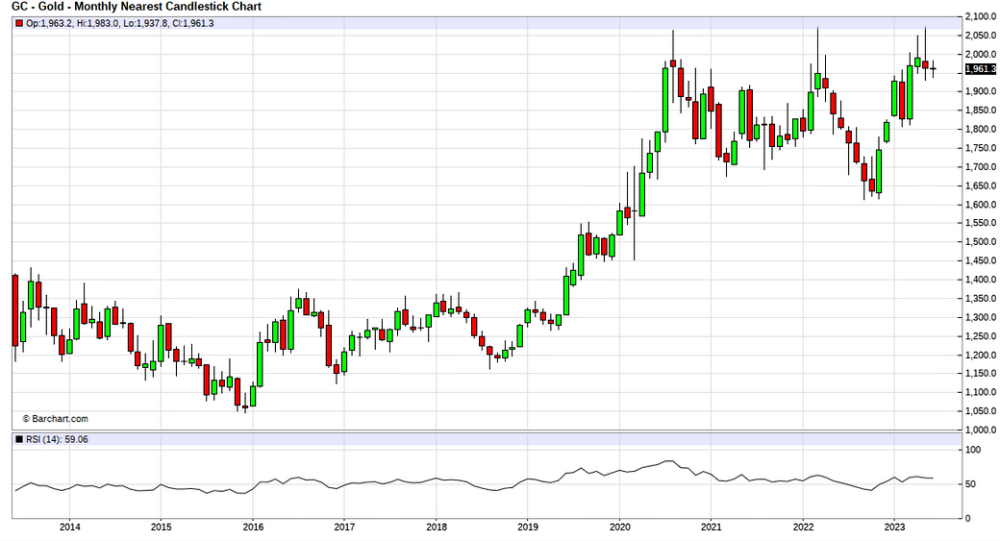Screen dimensions: 1000x541
Task: Click the 1,200.0 price axis label
Action: point(980,355)
